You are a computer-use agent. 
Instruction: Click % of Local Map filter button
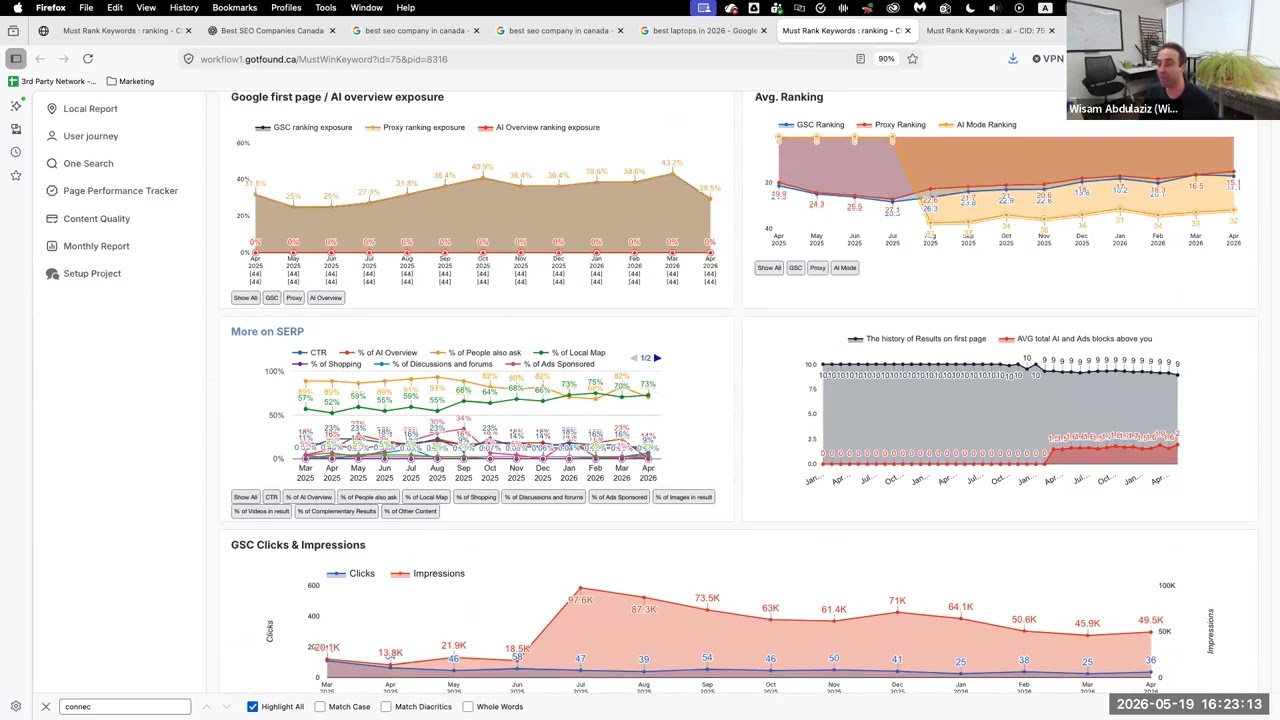[x=426, y=497]
